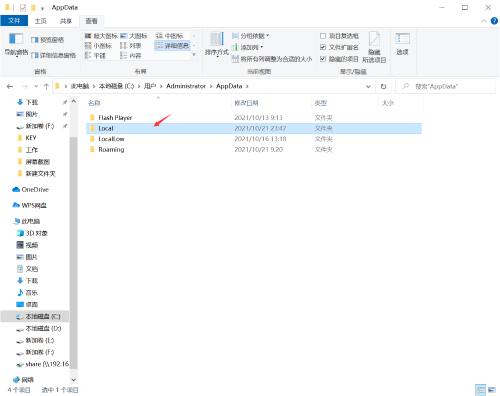Open quick access toolbar customize dropdown
This screenshot has height=396, width=500.
coord(42,8)
